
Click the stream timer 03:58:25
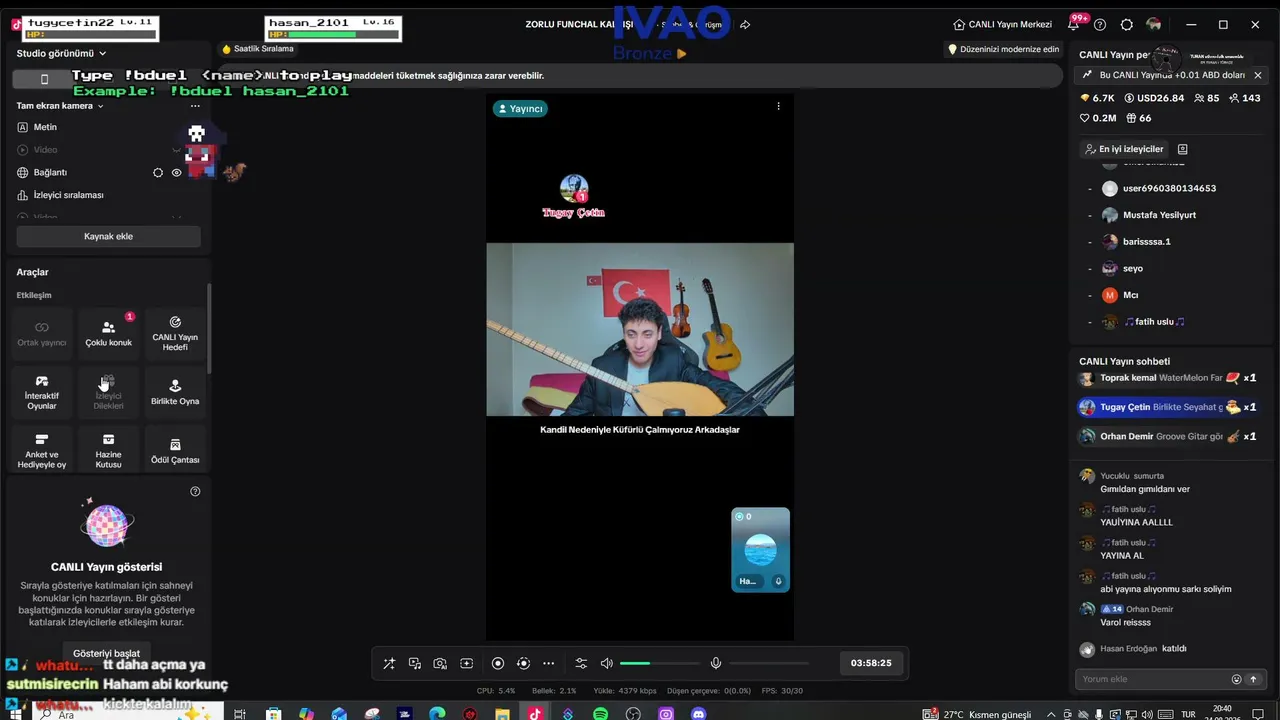[871, 663]
